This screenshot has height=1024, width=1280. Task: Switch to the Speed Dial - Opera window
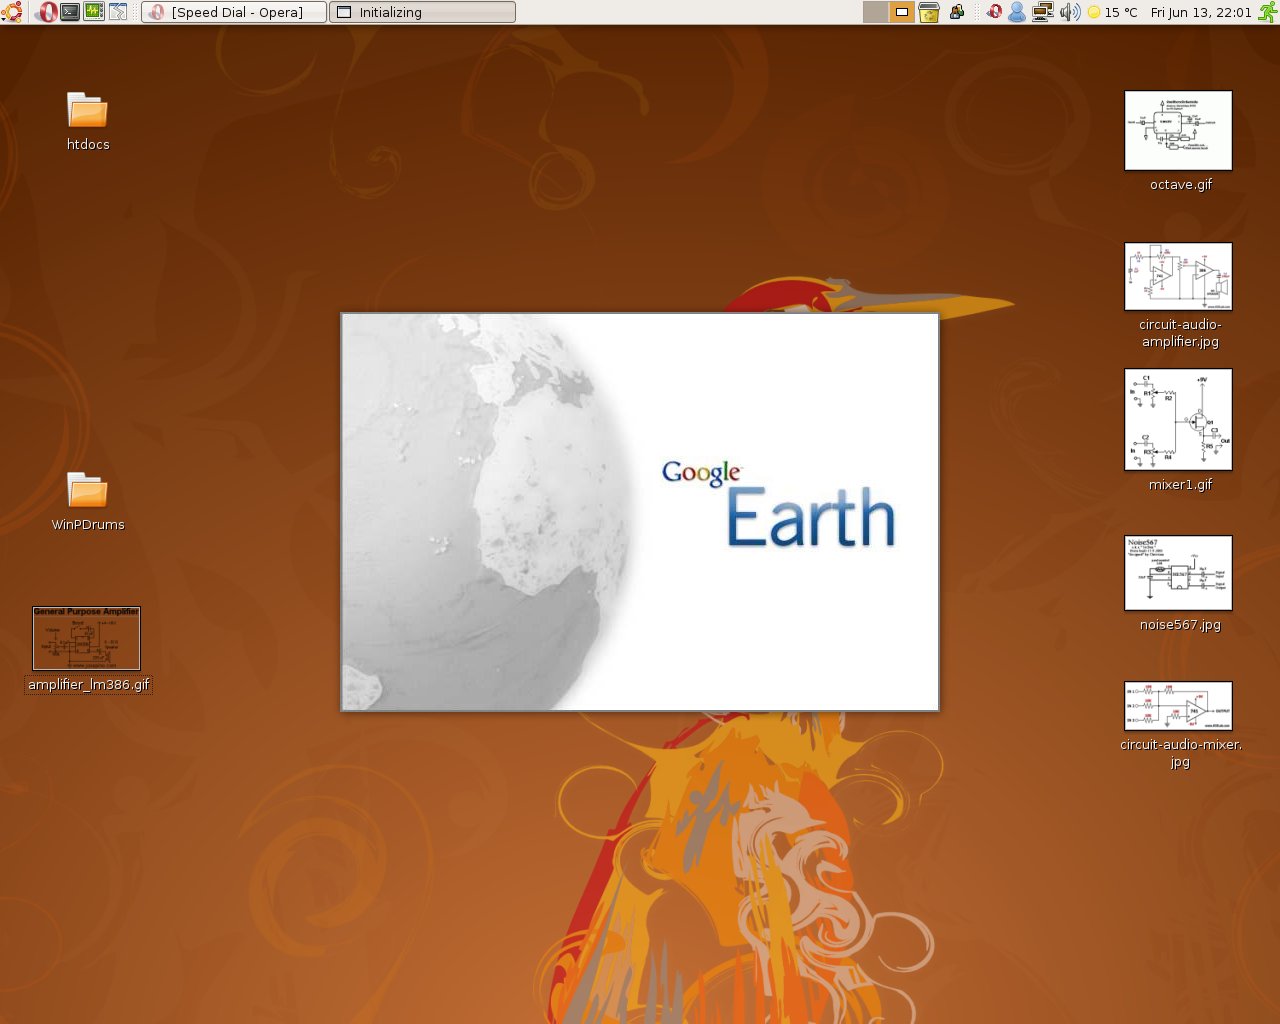click(x=235, y=12)
